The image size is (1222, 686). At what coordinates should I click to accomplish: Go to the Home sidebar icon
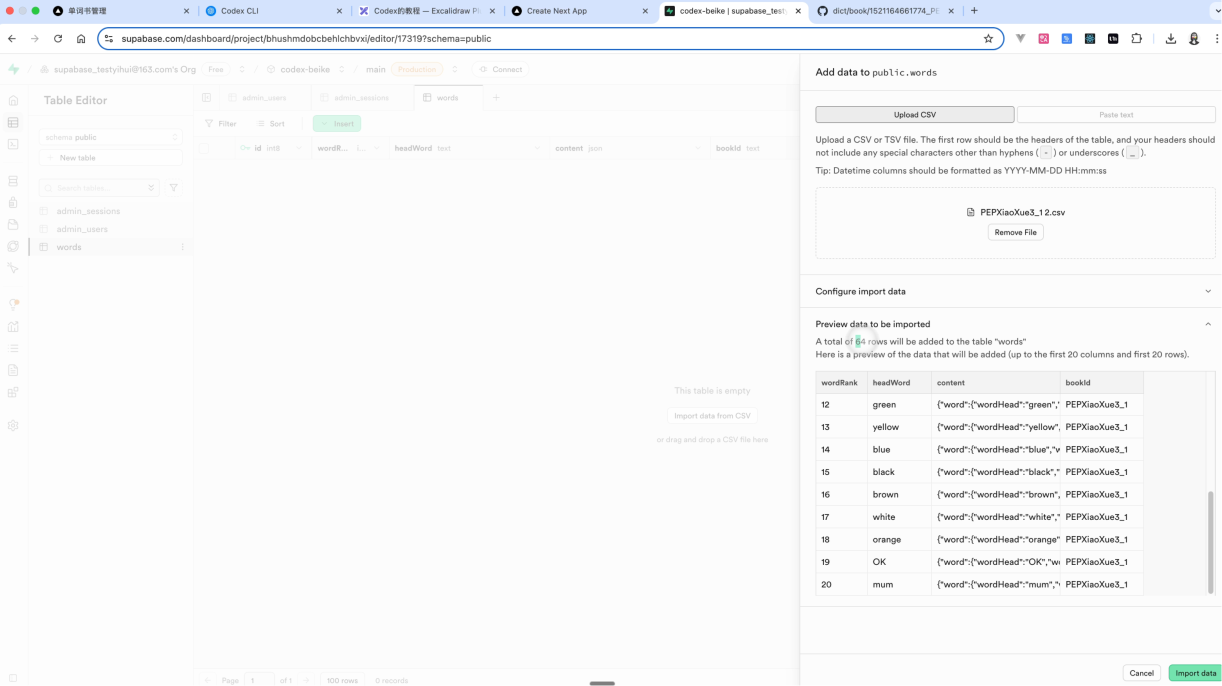tap(13, 100)
